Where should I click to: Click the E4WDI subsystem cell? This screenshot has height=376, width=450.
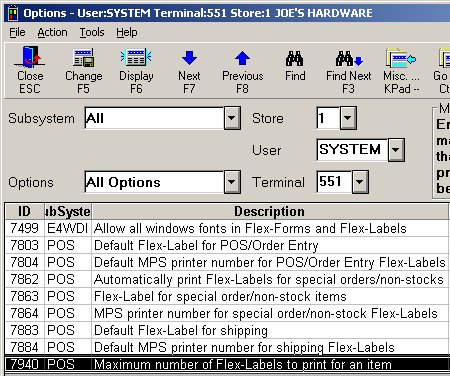click(68, 228)
